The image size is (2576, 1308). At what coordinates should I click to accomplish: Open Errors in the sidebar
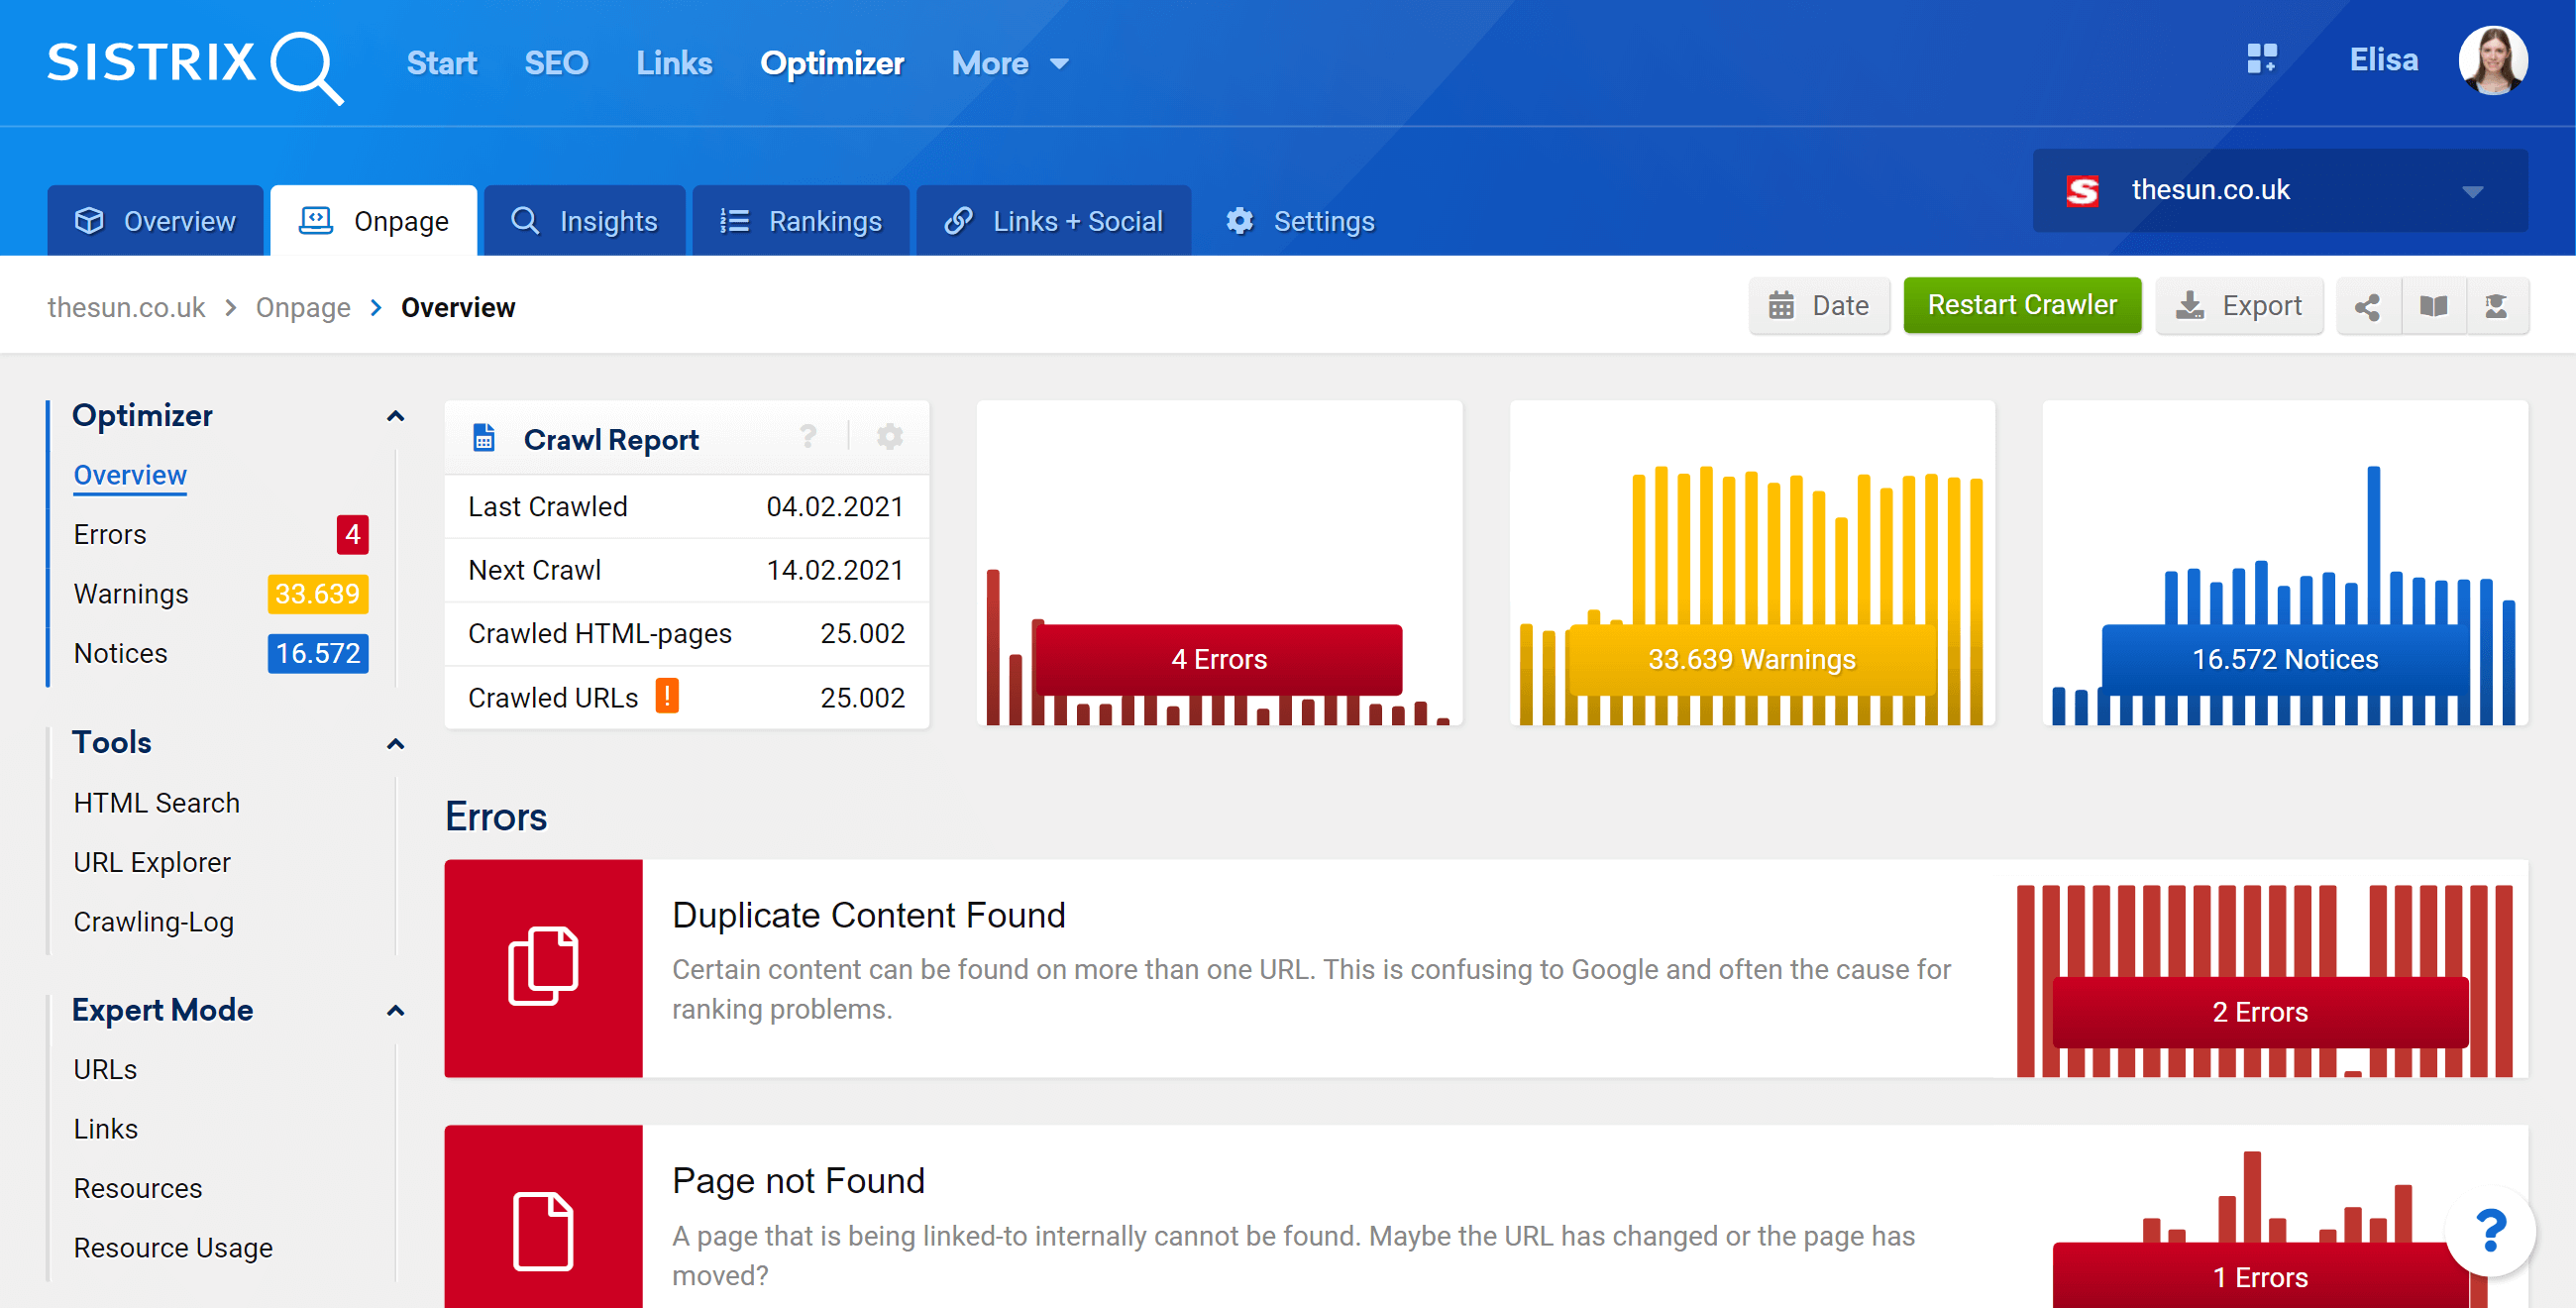110,535
